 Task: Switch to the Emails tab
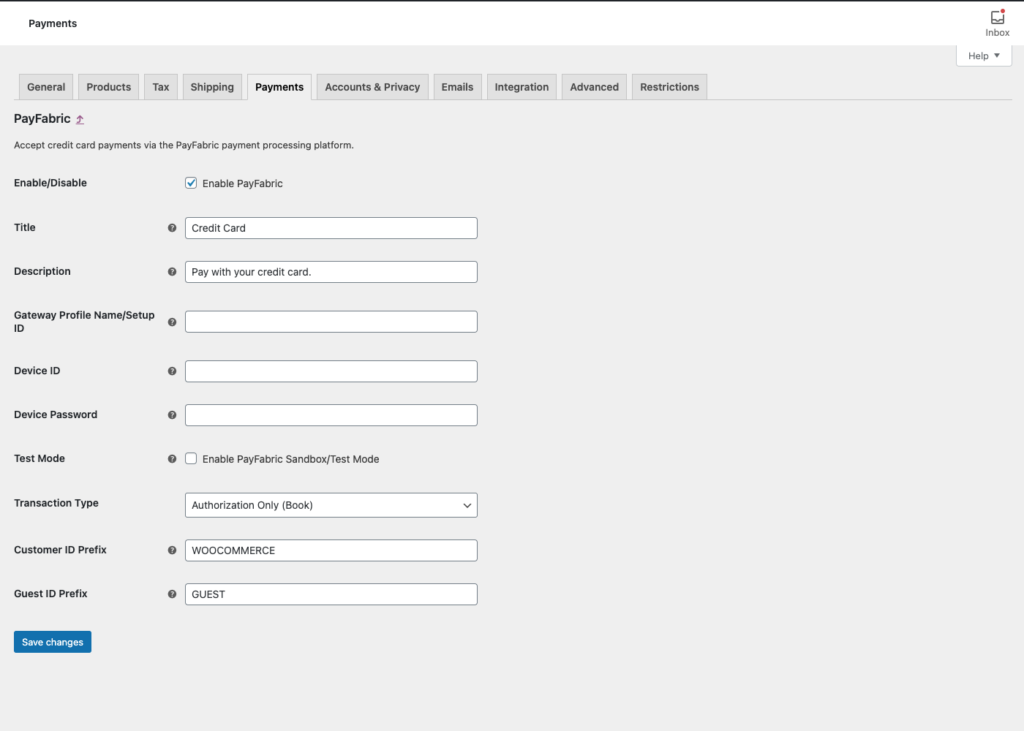tap(457, 87)
